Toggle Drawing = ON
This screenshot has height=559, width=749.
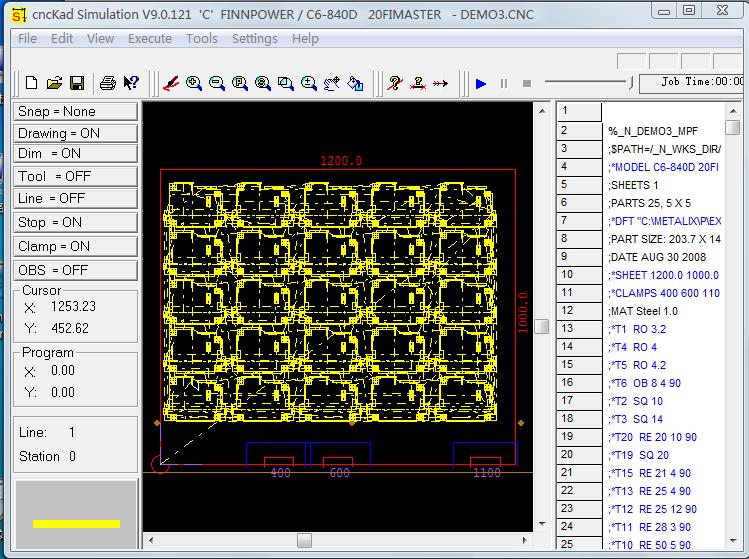[75, 133]
